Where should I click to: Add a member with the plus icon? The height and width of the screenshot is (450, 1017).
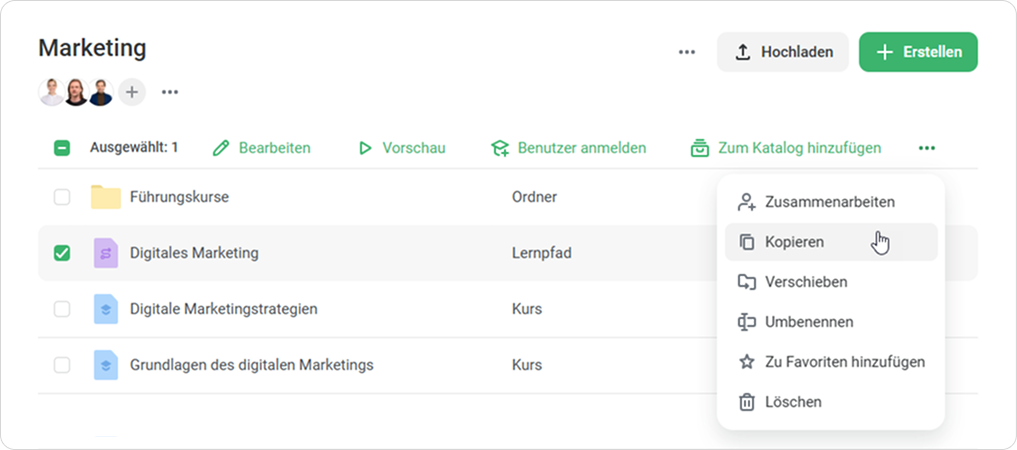132,93
